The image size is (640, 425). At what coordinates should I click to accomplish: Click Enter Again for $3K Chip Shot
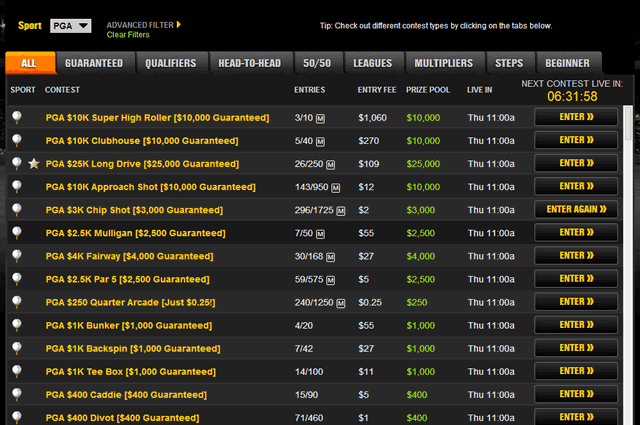point(576,209)
